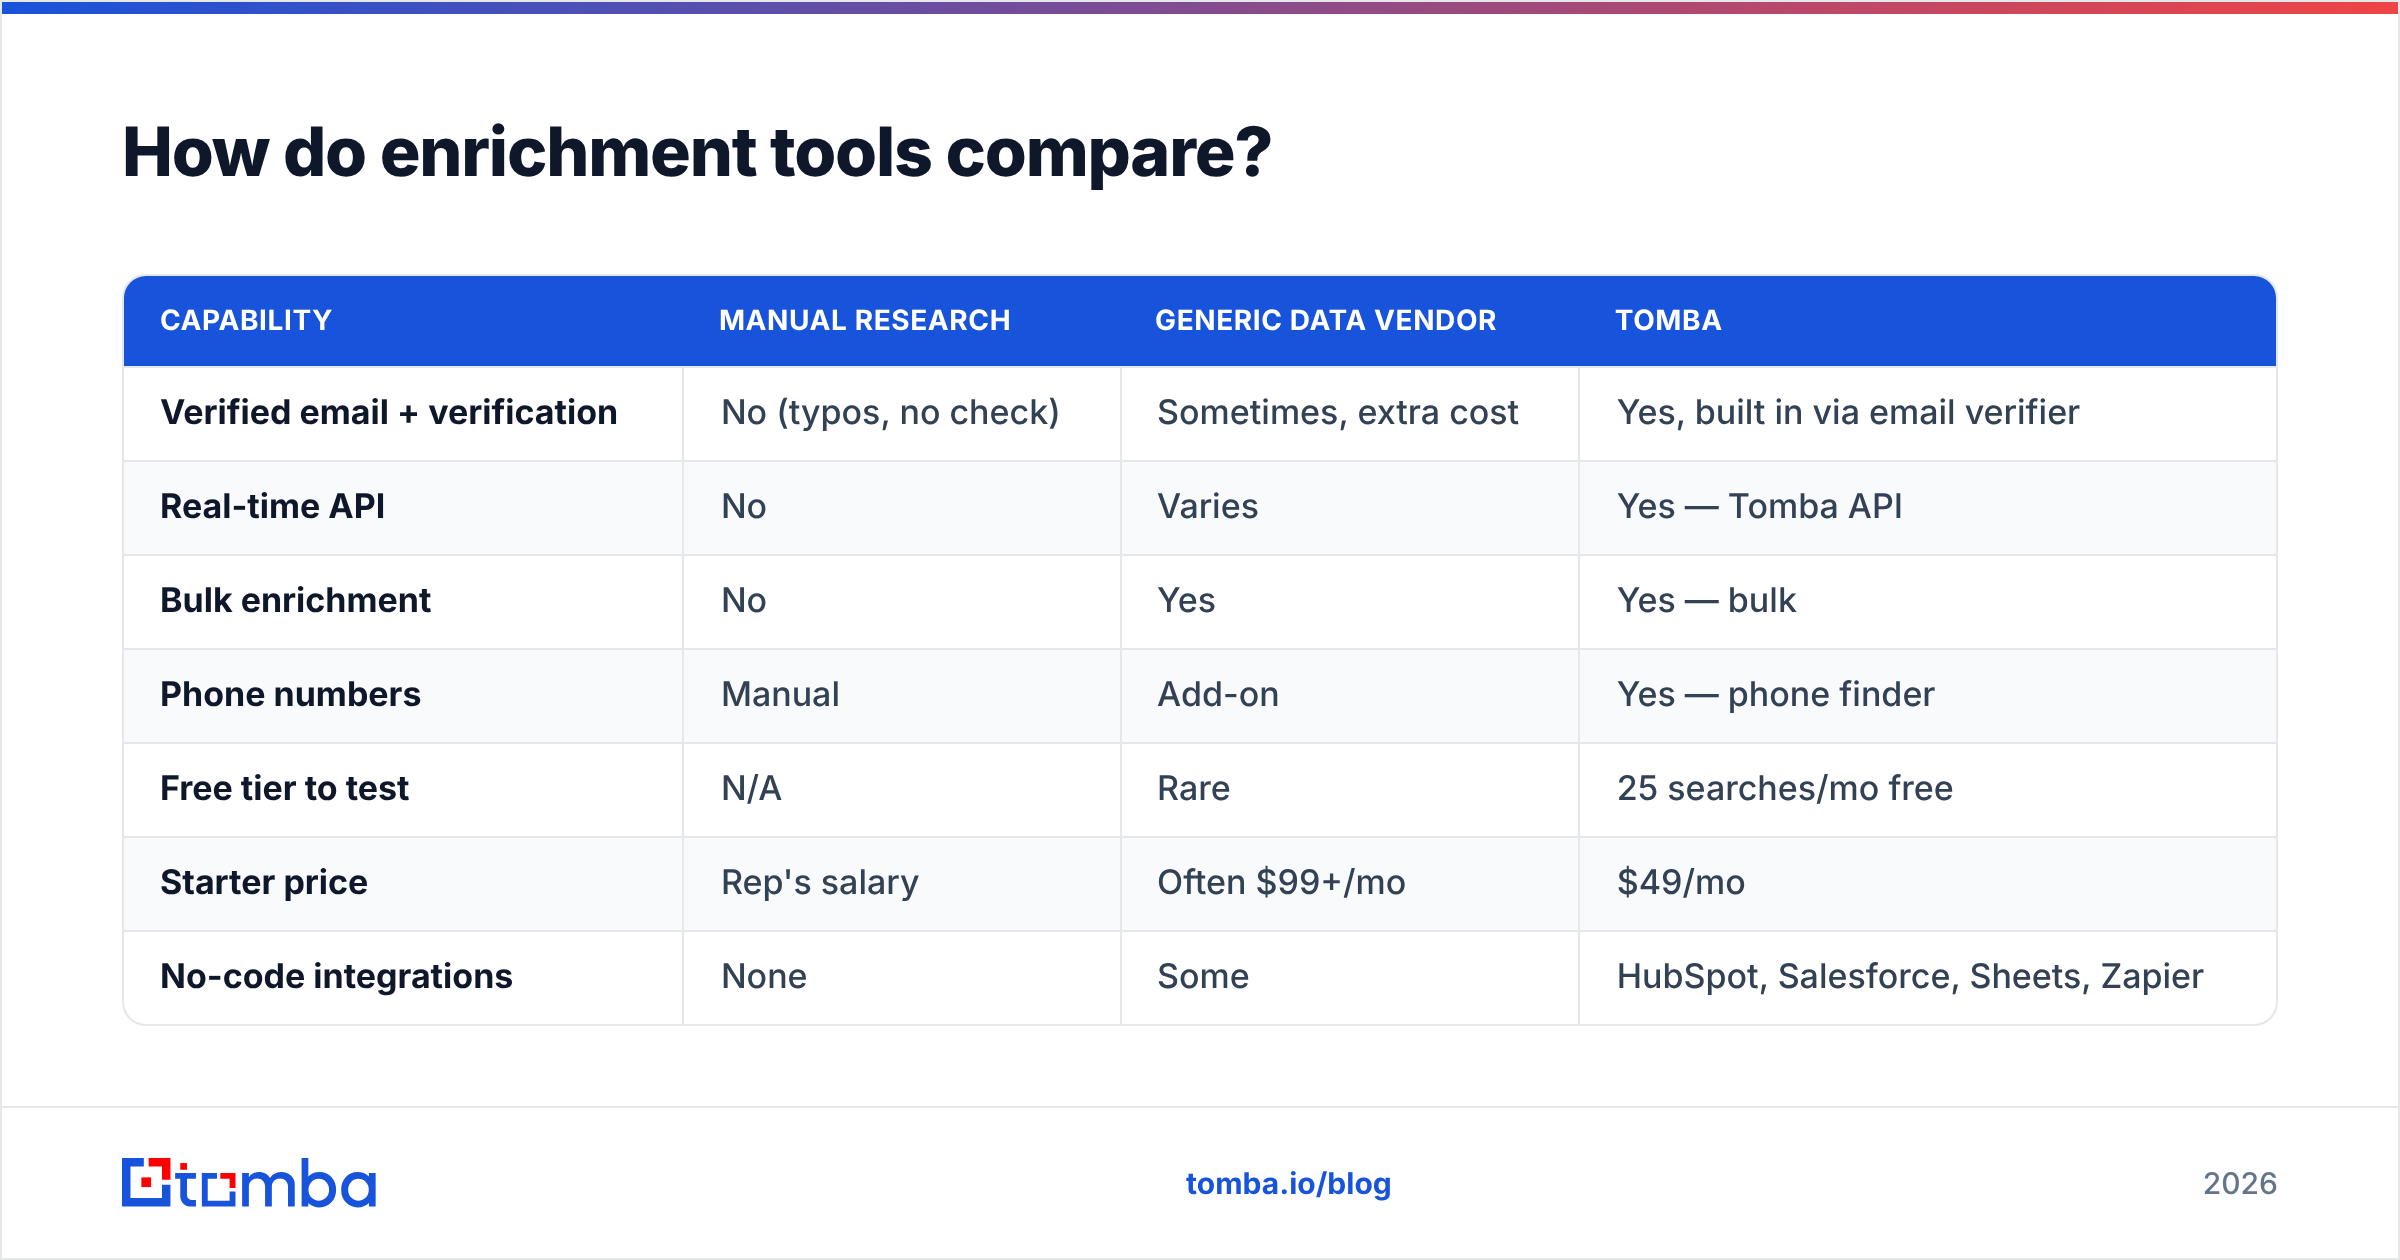Select the CAPABILITY column header
The image size is (2400, 1260).
pyautogui.click(x=246, y=320)
